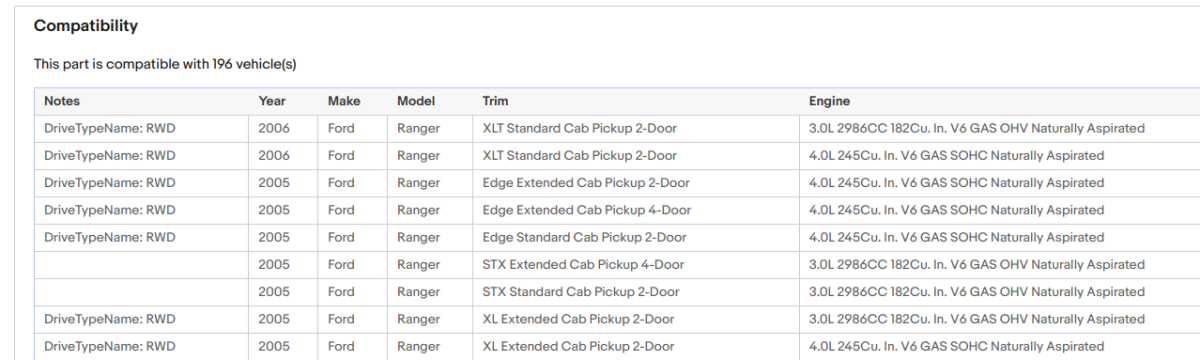Select the XLT Standard Cab 3.0L row
1200x360 pixels.
click(x=617, y=128)
